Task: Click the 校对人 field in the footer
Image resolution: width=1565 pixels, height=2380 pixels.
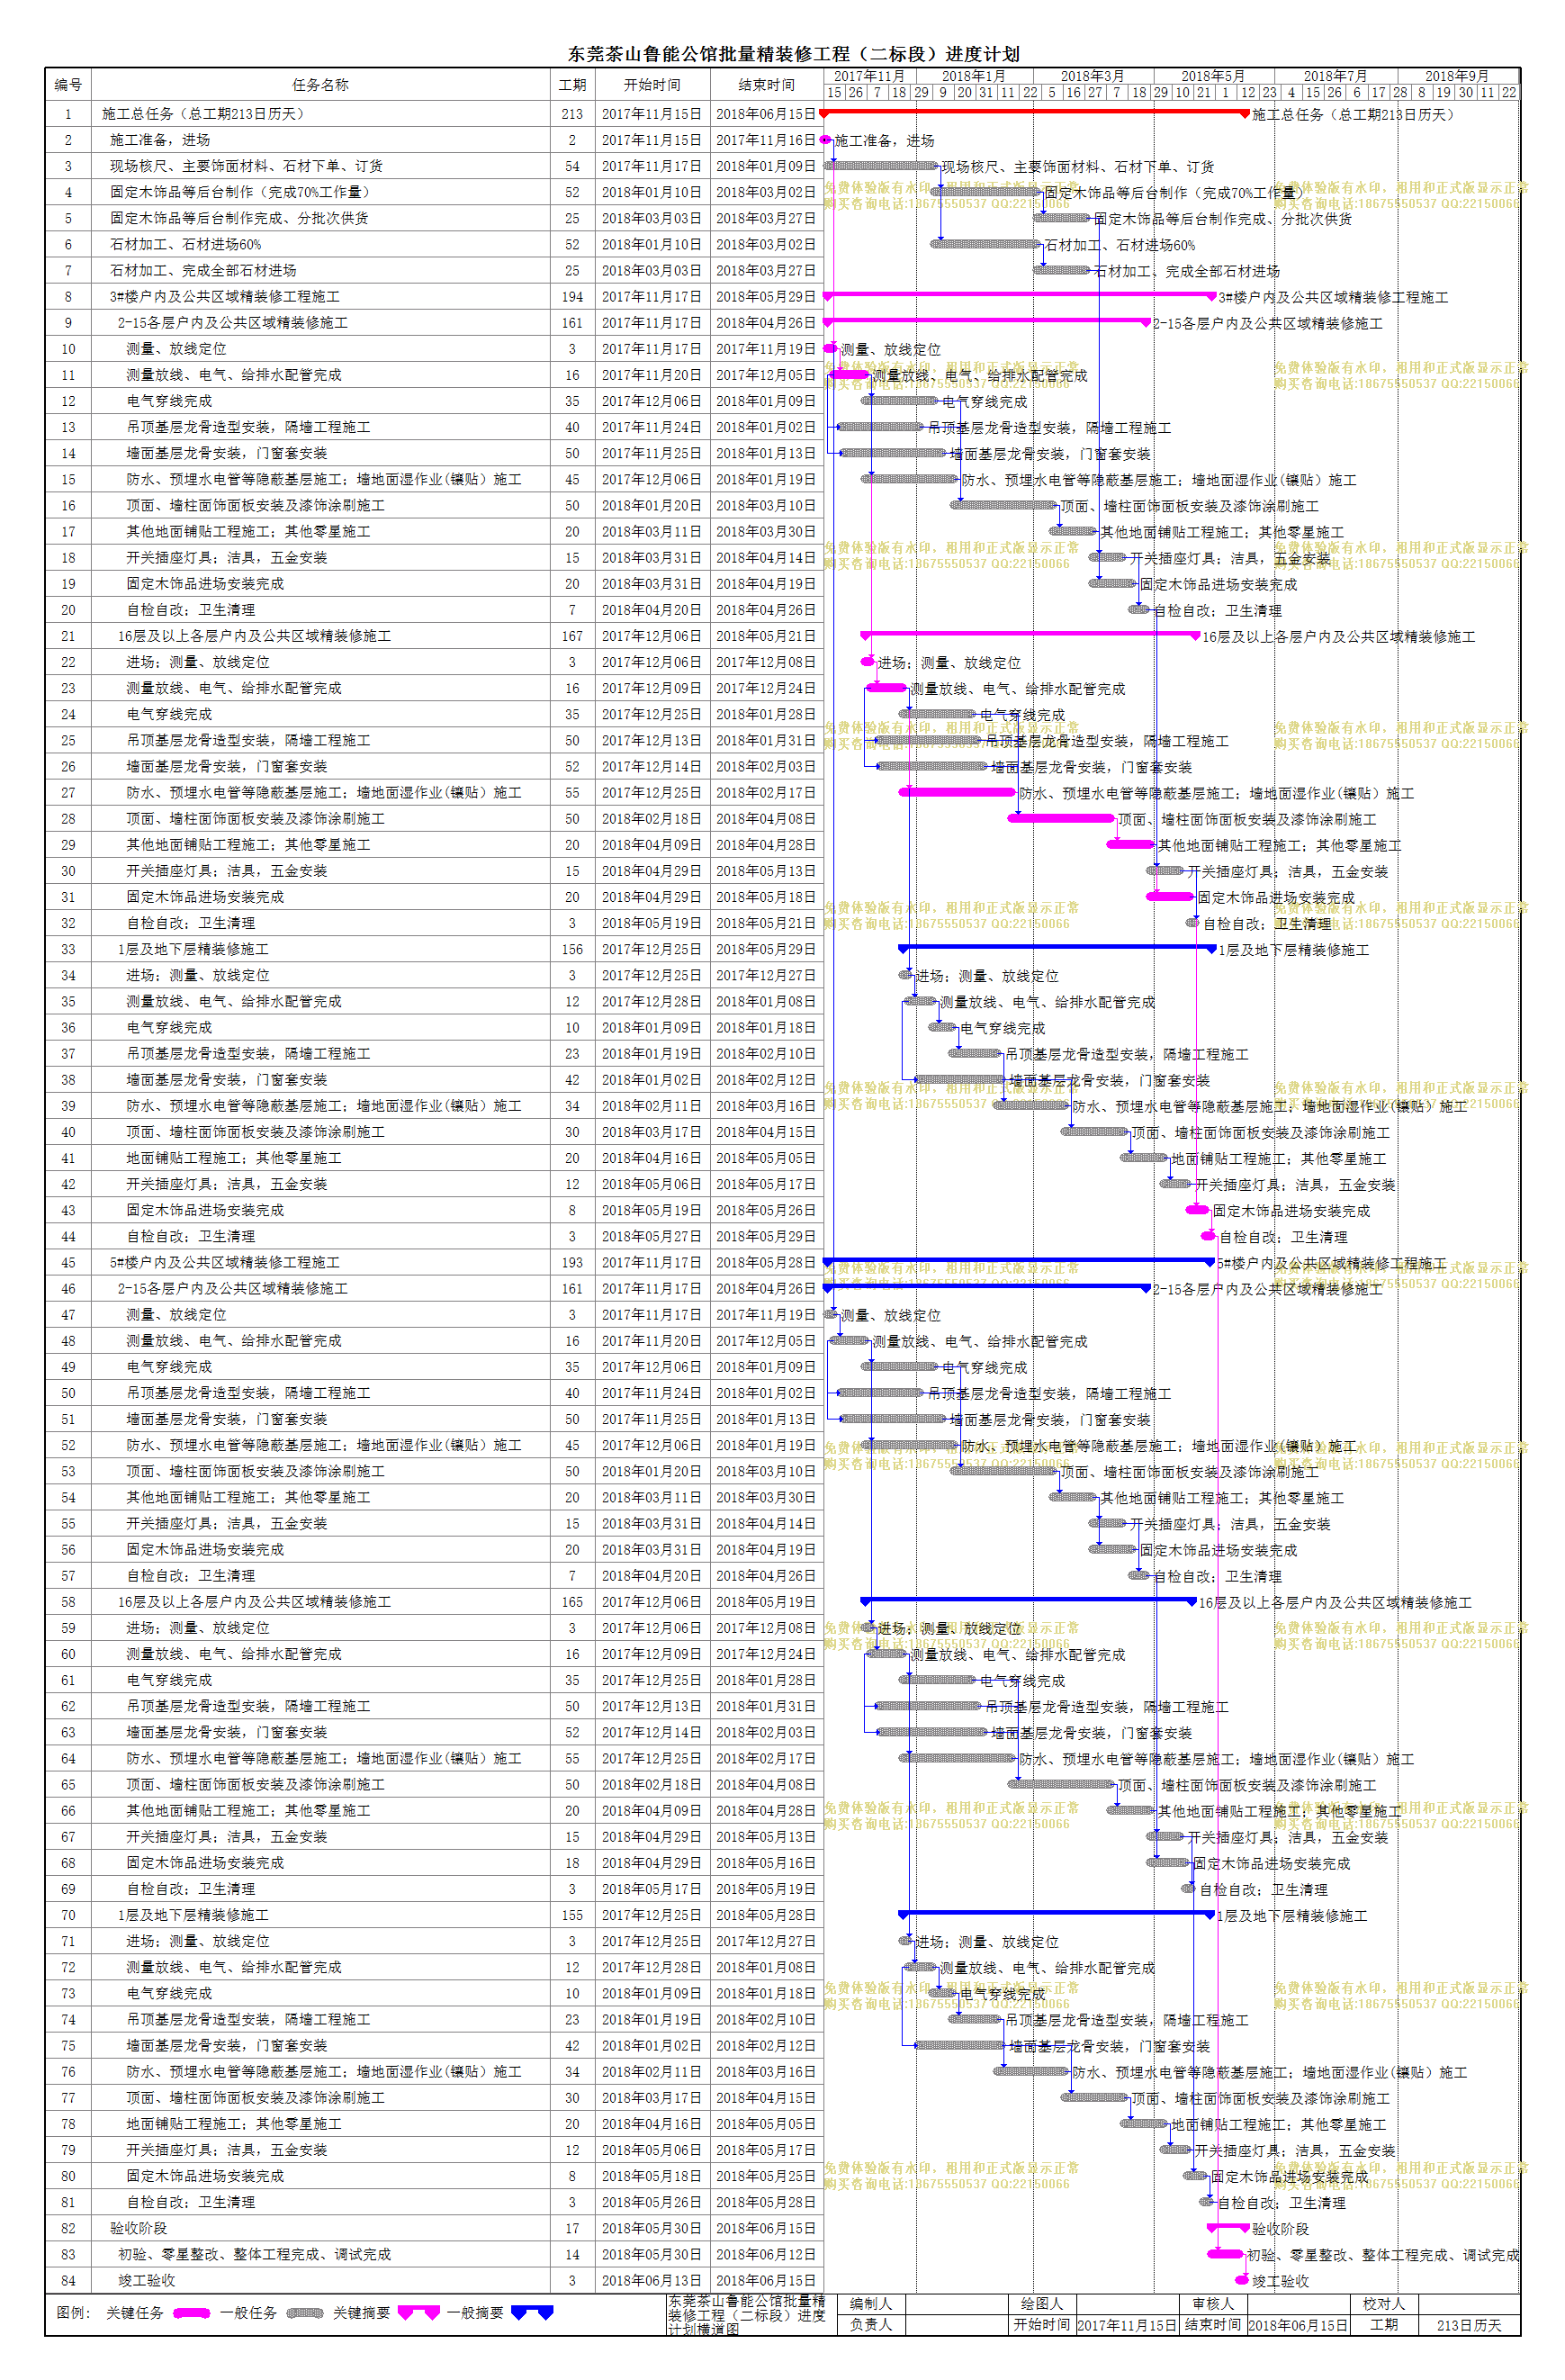Action: pyautogui.click(x=1384, y=2304)
